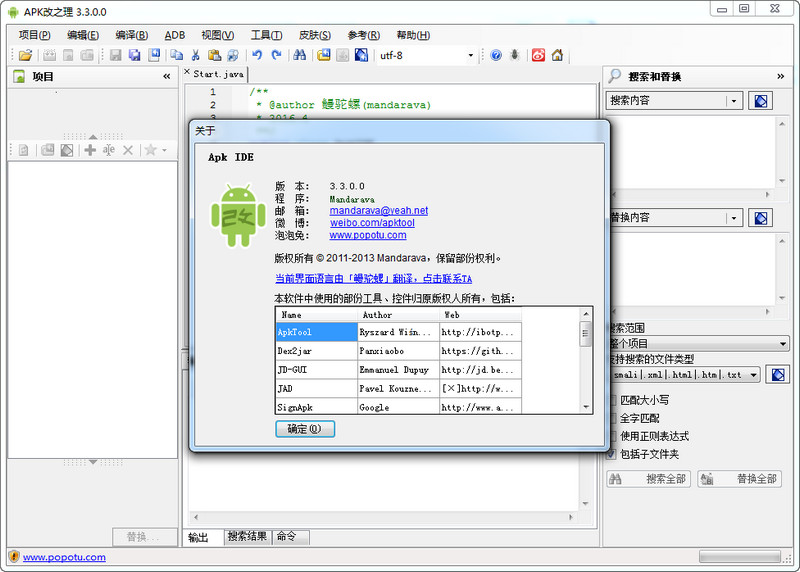800x572 pixels.
Task: Open the mandarava@yeah.net email link
Action: [379, 211]
